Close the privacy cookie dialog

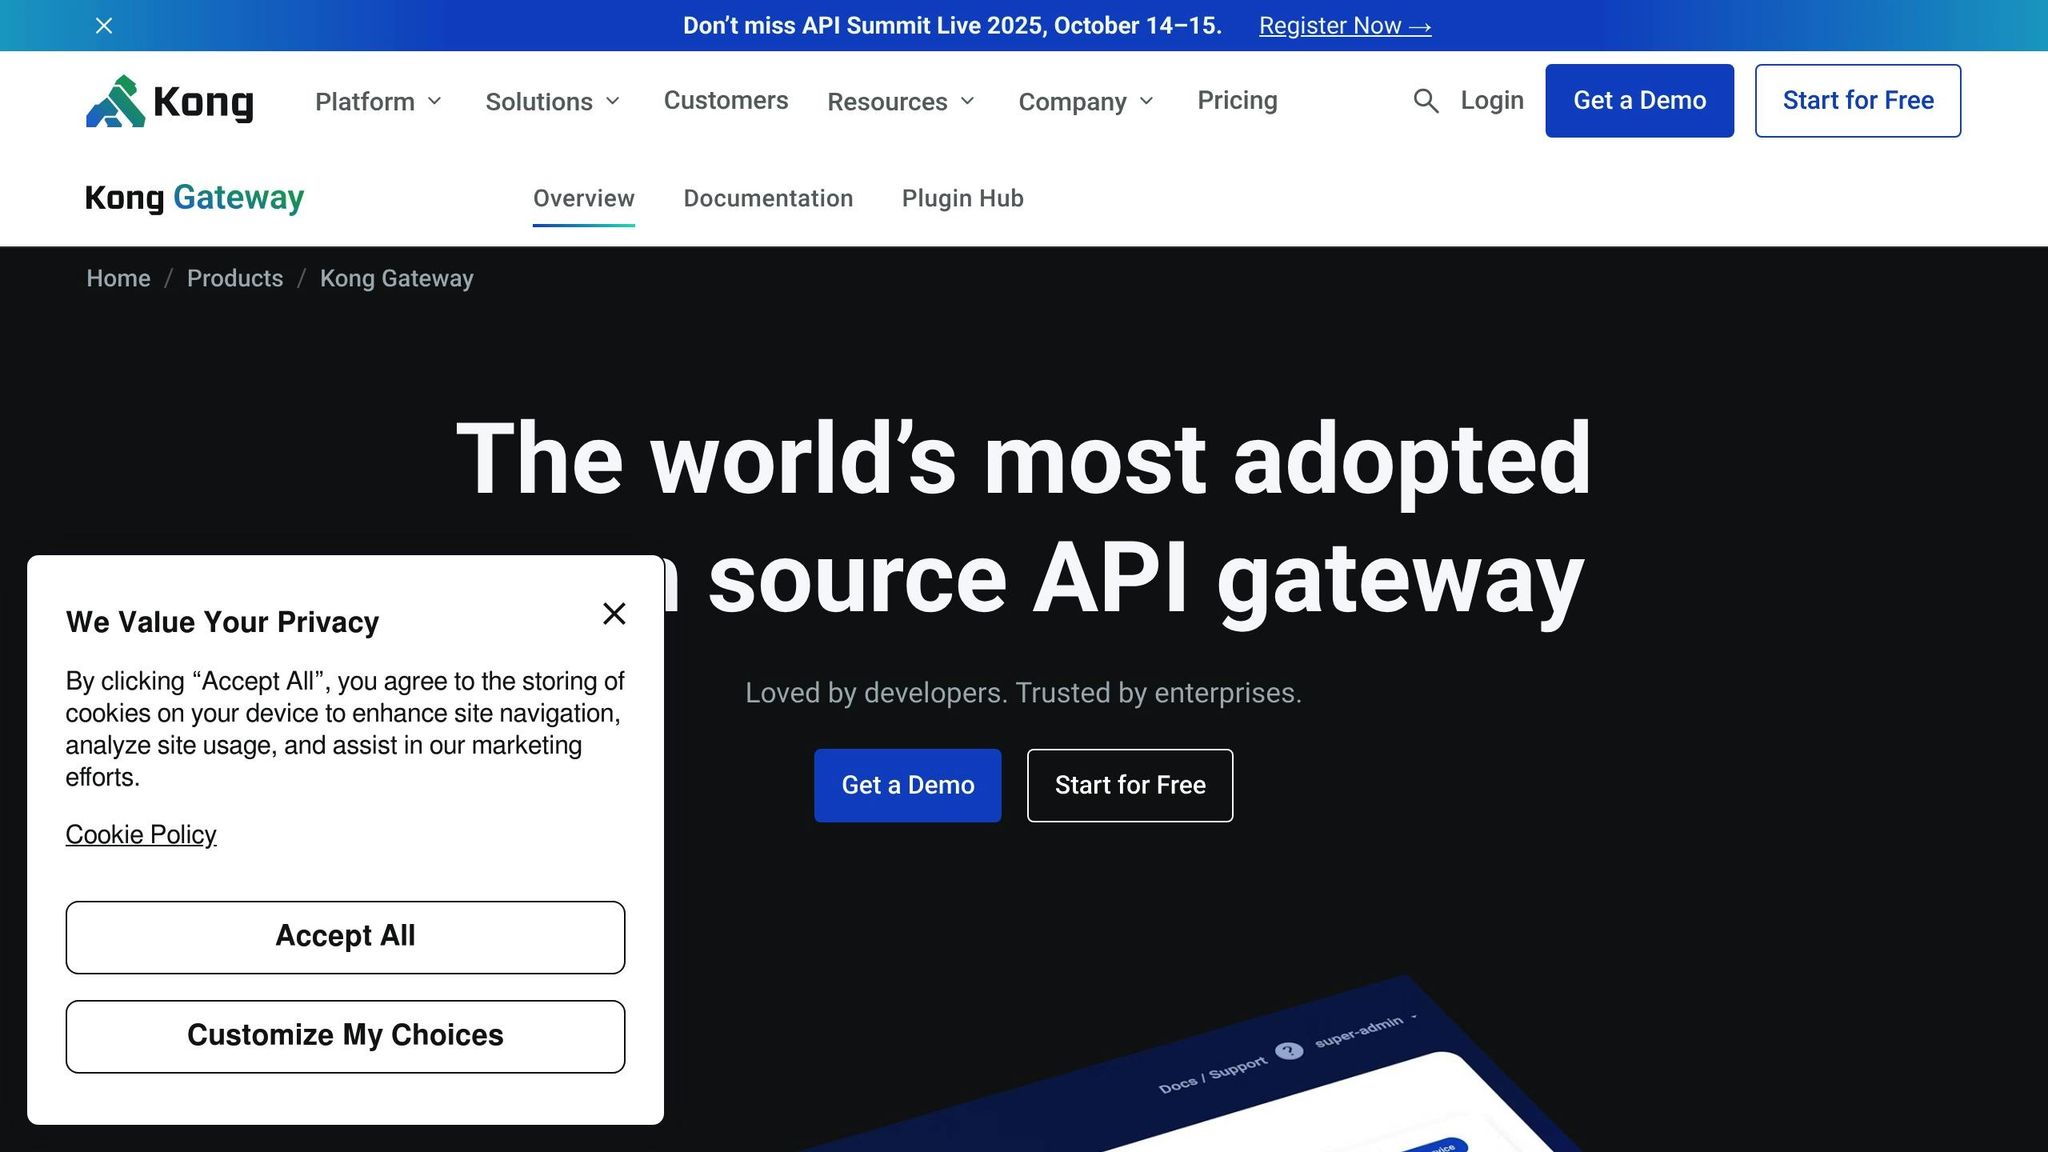pyautogui.click(x=614, y=613)
